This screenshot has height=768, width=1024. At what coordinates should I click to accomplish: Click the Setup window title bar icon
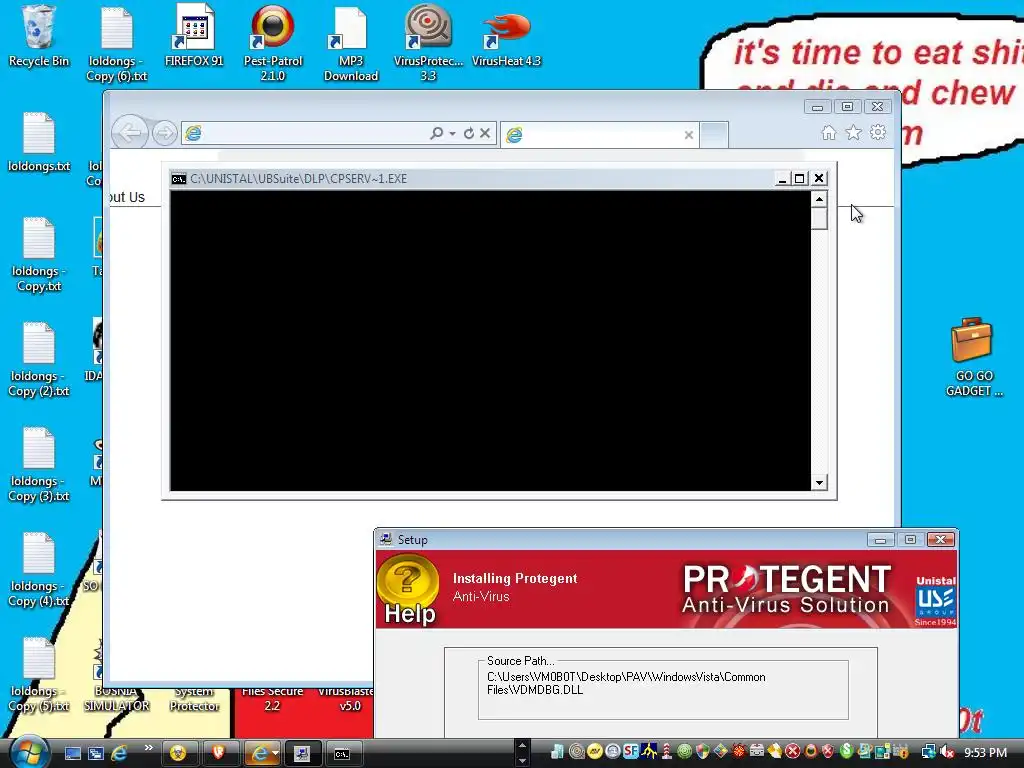[386, 539]
